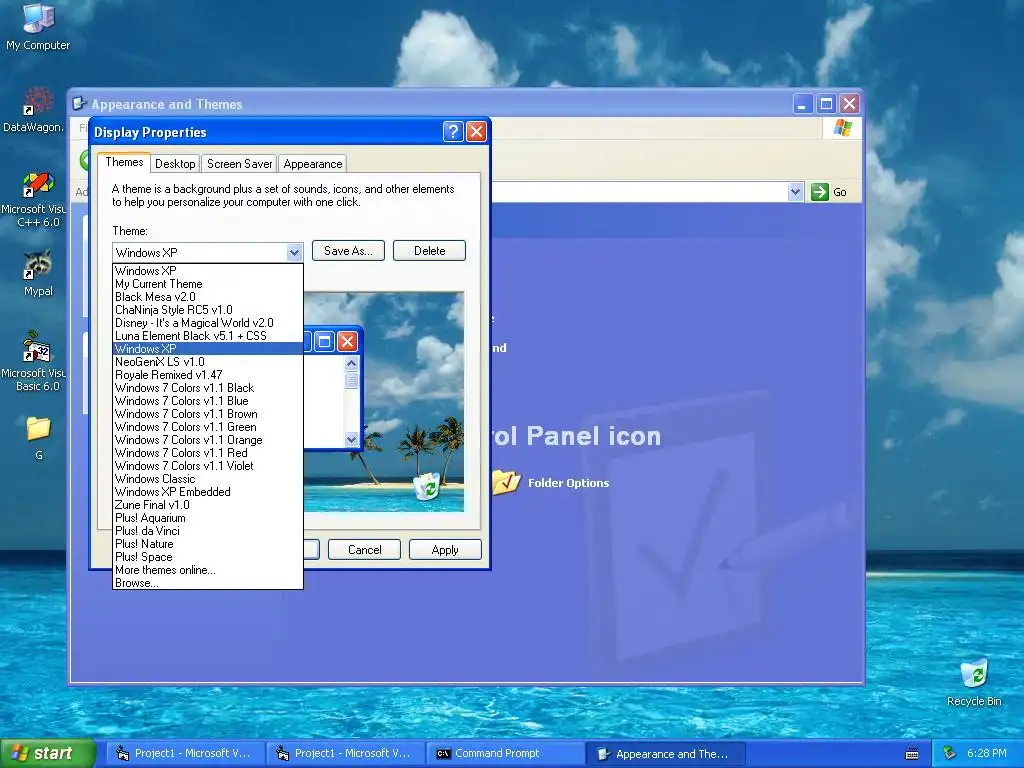The image size is (1024, 768).
Task: Select Plus! Space theme
Action: (x=208, y=557)
